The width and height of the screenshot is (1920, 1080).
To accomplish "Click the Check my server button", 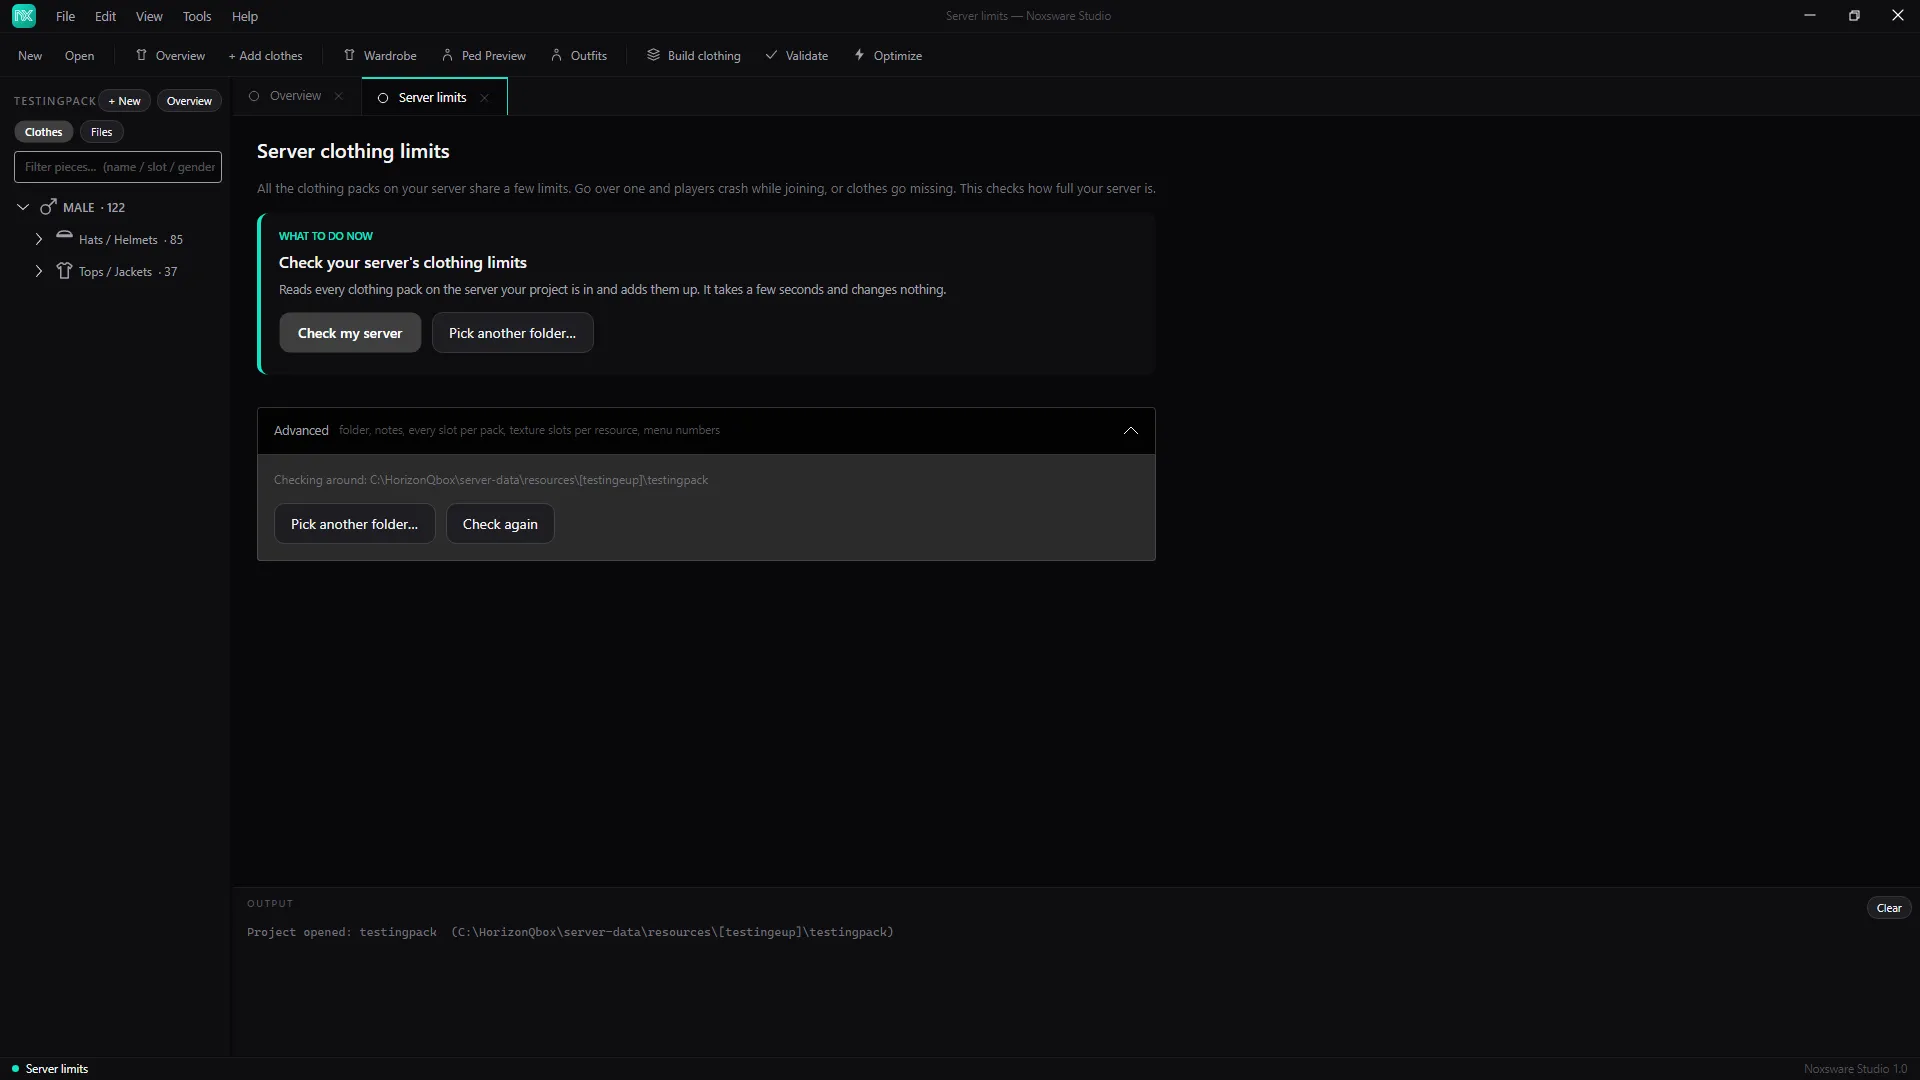I will [x=350, y=333].
